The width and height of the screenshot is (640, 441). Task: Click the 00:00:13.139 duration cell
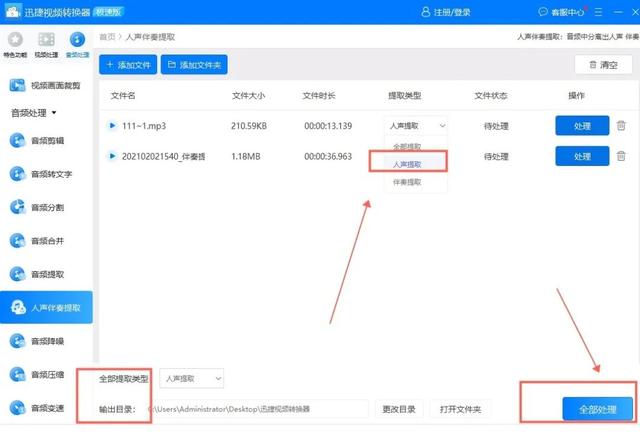point(328,126)
